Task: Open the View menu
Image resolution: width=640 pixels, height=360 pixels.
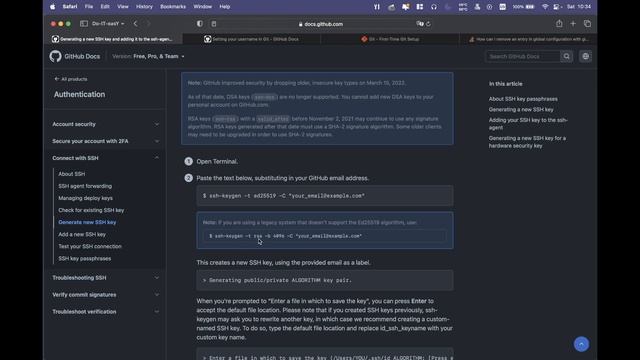Action: 122,7
